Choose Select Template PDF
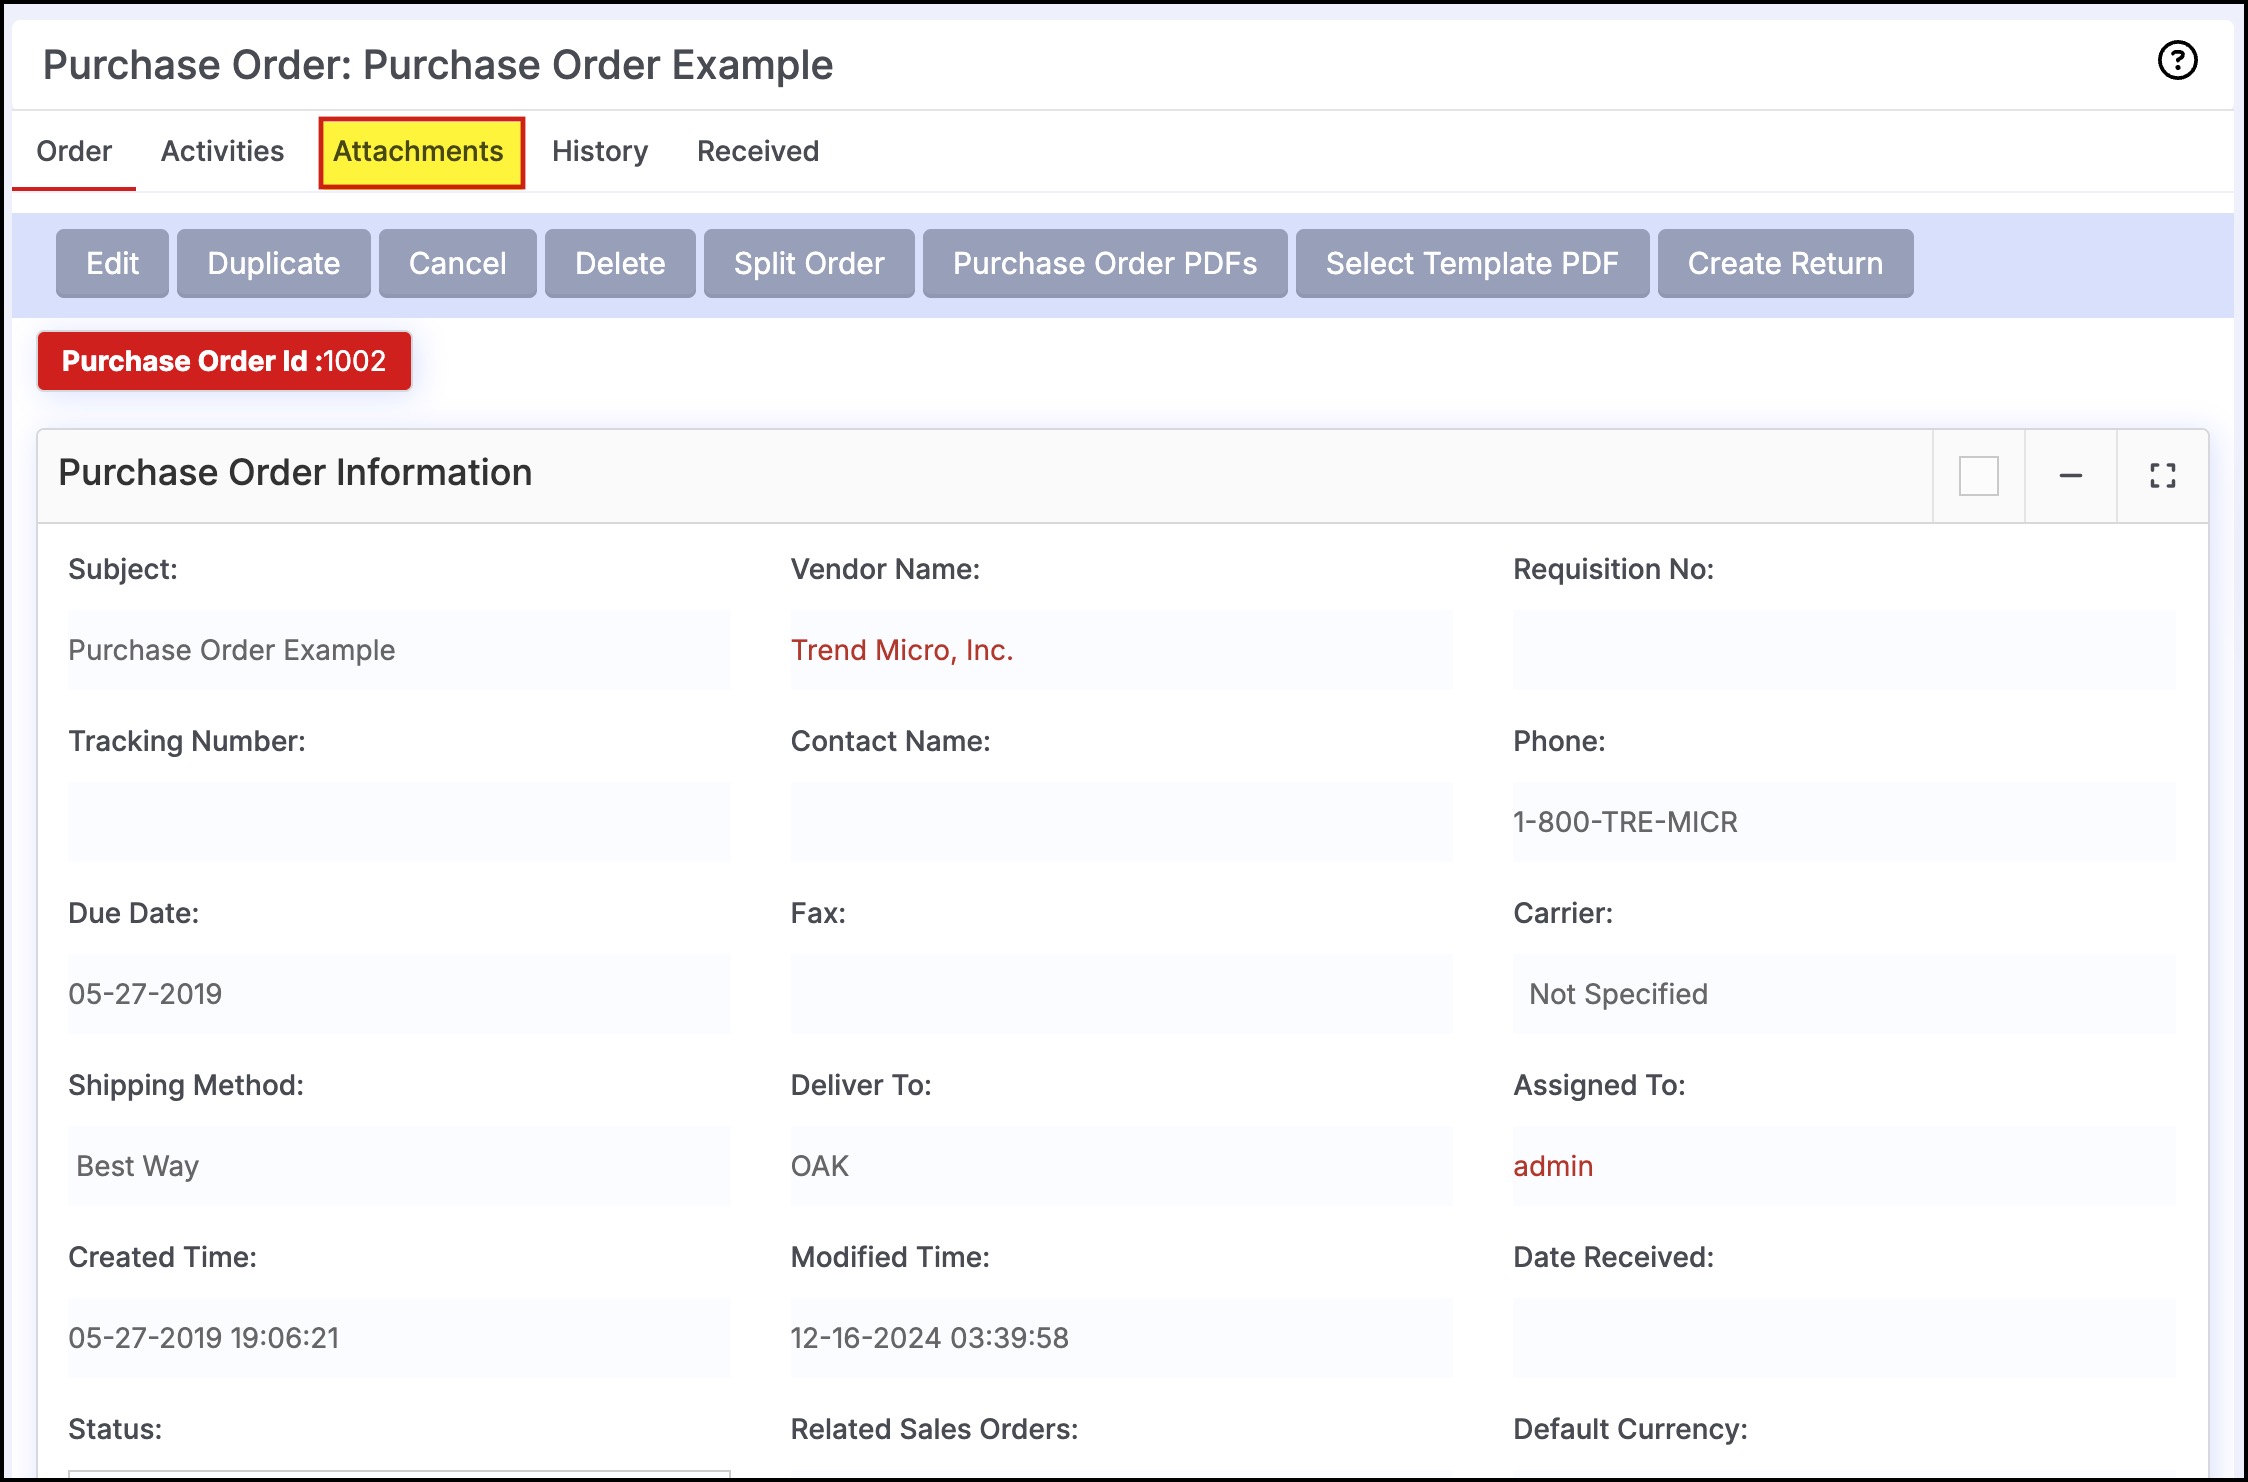This screenshot has height=1482, width=2248. (1471, 264)
